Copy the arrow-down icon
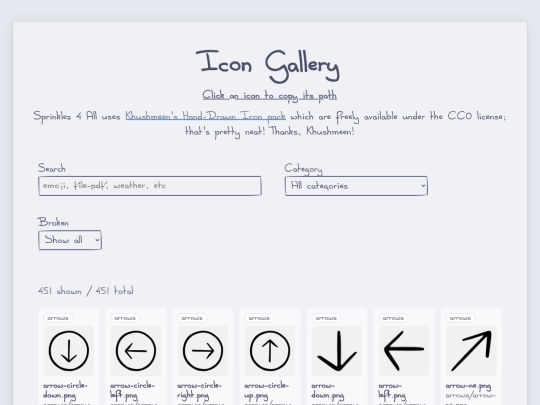 click(337, 351)
